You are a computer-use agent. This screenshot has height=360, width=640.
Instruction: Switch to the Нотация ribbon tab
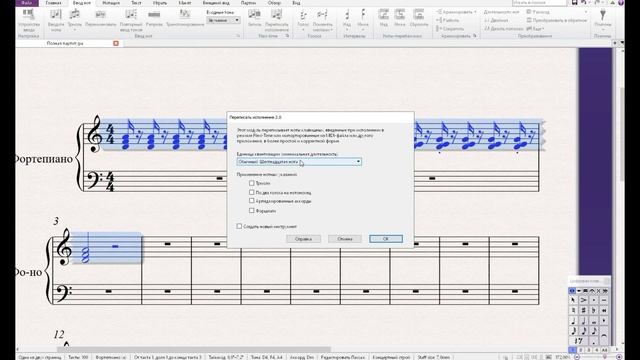pos(111,3)
